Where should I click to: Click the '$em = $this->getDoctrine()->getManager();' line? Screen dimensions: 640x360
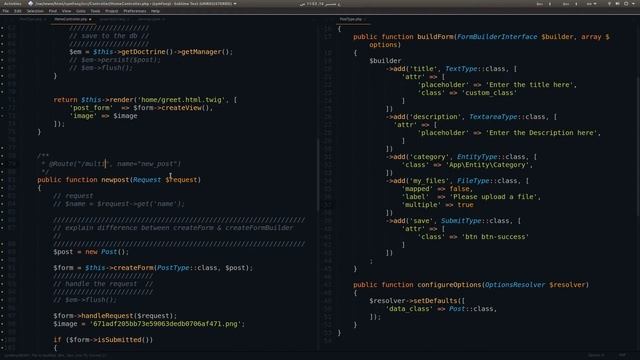click(x=151, y=52)
